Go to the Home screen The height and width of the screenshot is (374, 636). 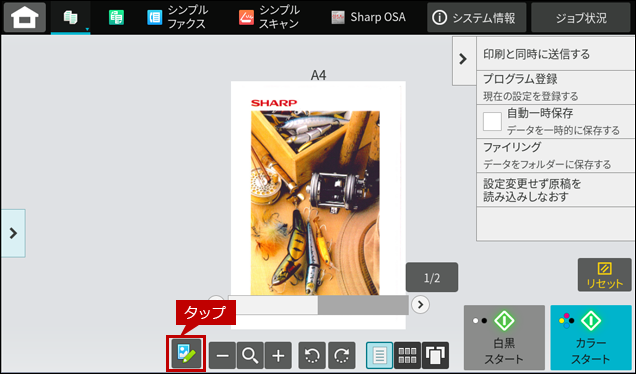25,17
